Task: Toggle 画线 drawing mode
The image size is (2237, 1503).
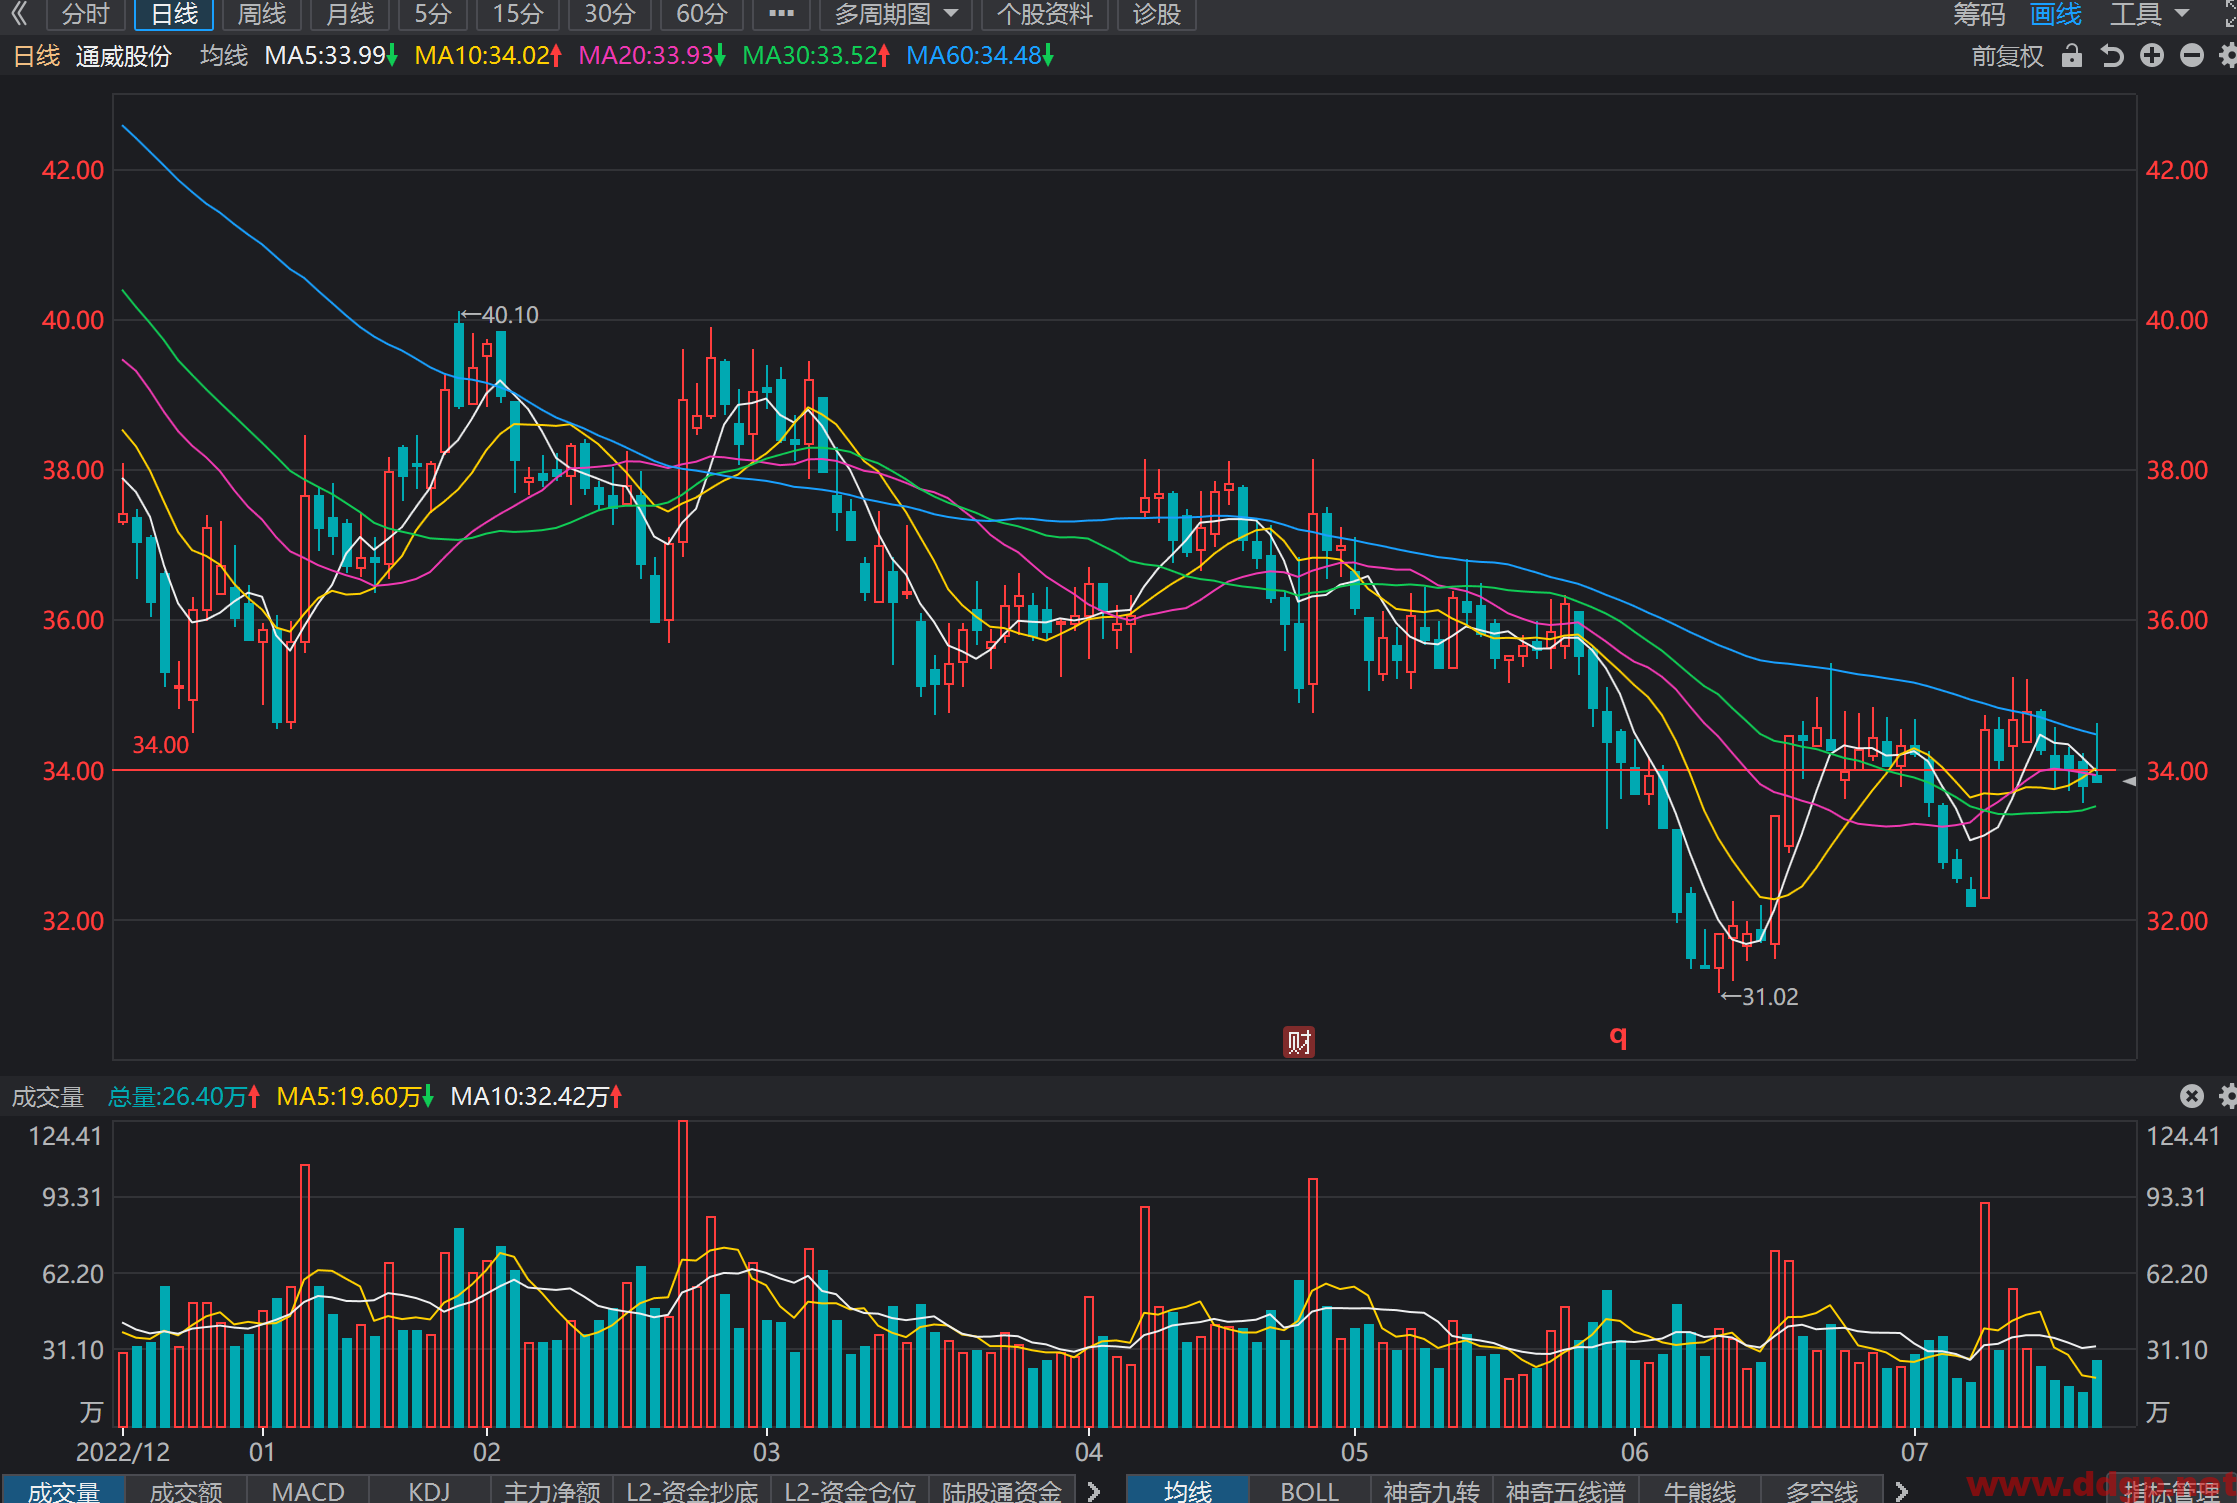Action: pos(2056,14)
